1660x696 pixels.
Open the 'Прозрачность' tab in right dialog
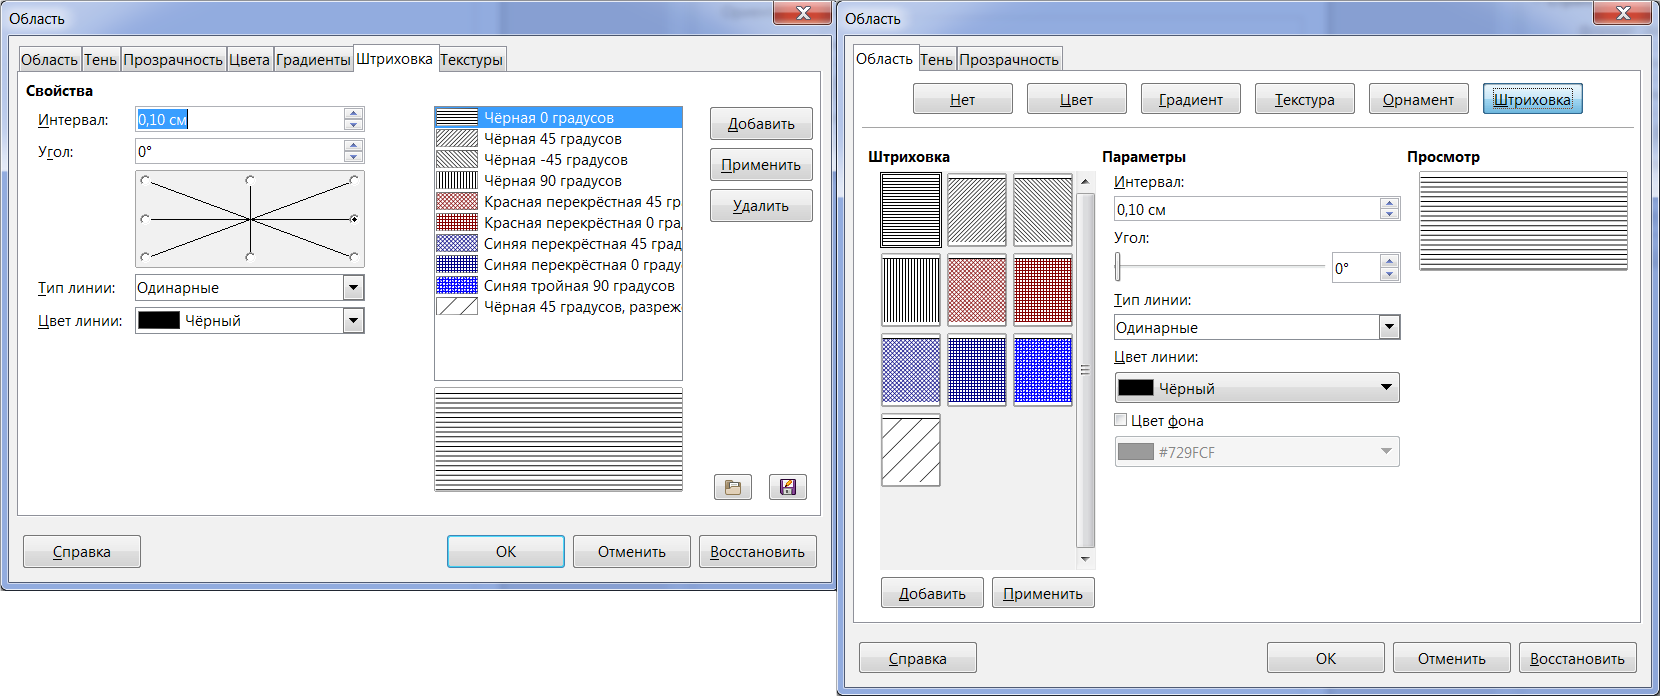pyautogui.click(x=1008, y=60)
